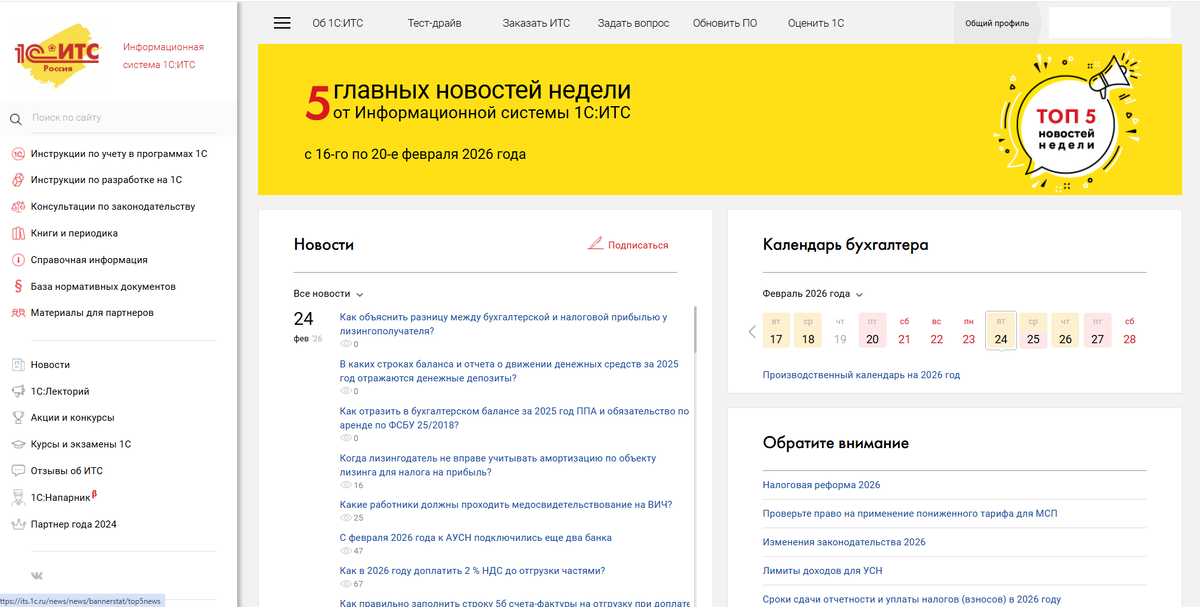Select calendar day 25 ср

(x=1033, y=332)
